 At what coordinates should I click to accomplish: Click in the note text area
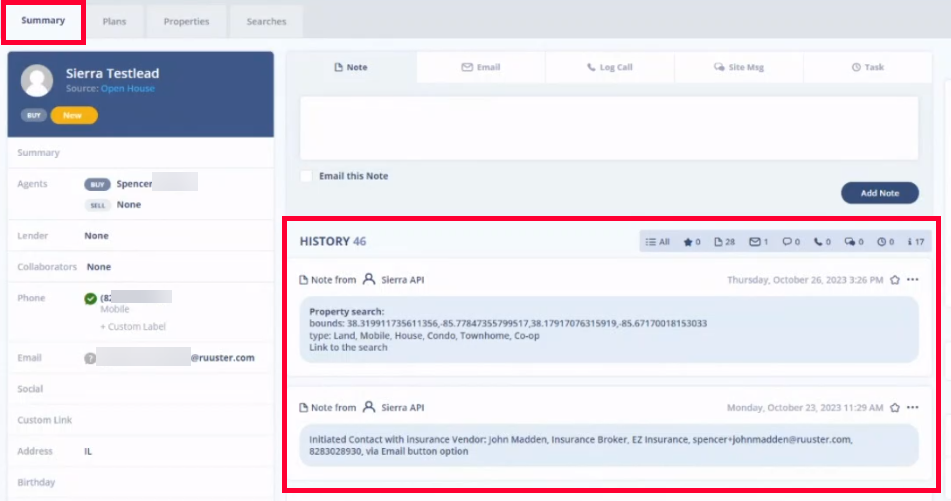tap(609, 128)
